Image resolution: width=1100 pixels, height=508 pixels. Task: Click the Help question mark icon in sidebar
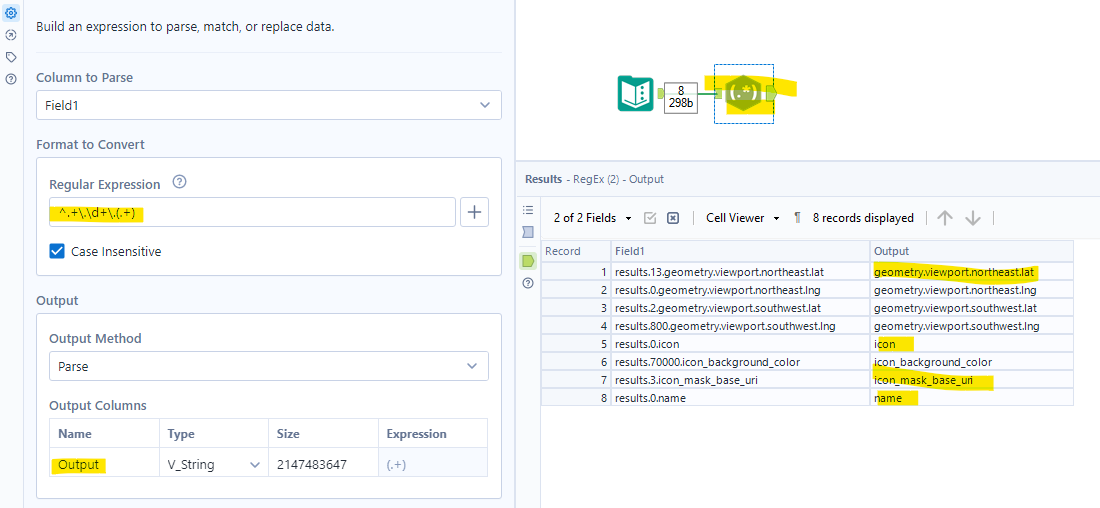pos(11,79)
